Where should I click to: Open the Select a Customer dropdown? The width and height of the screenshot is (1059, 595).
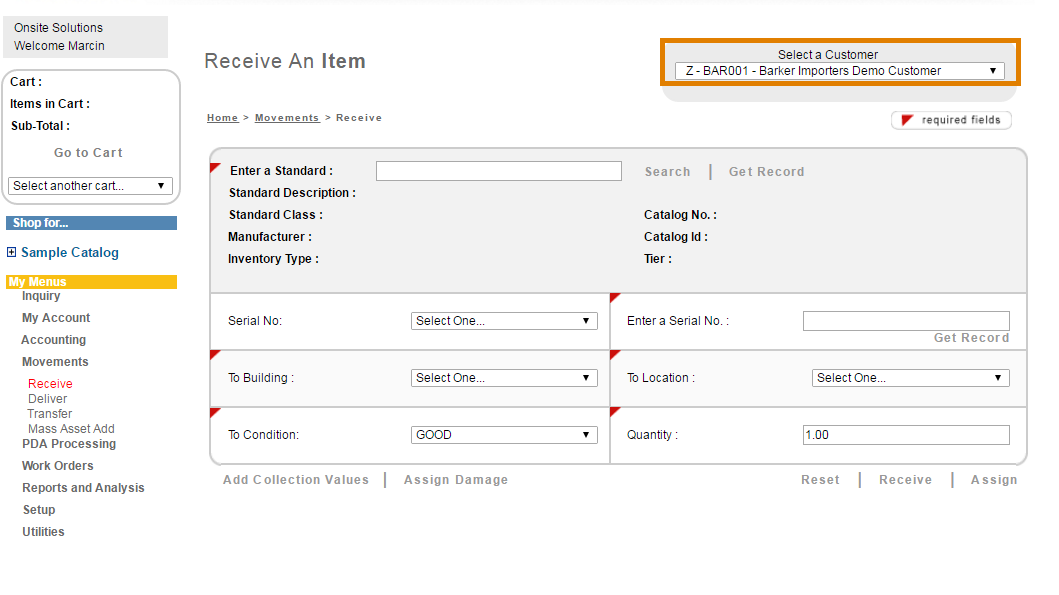[840, 71]
